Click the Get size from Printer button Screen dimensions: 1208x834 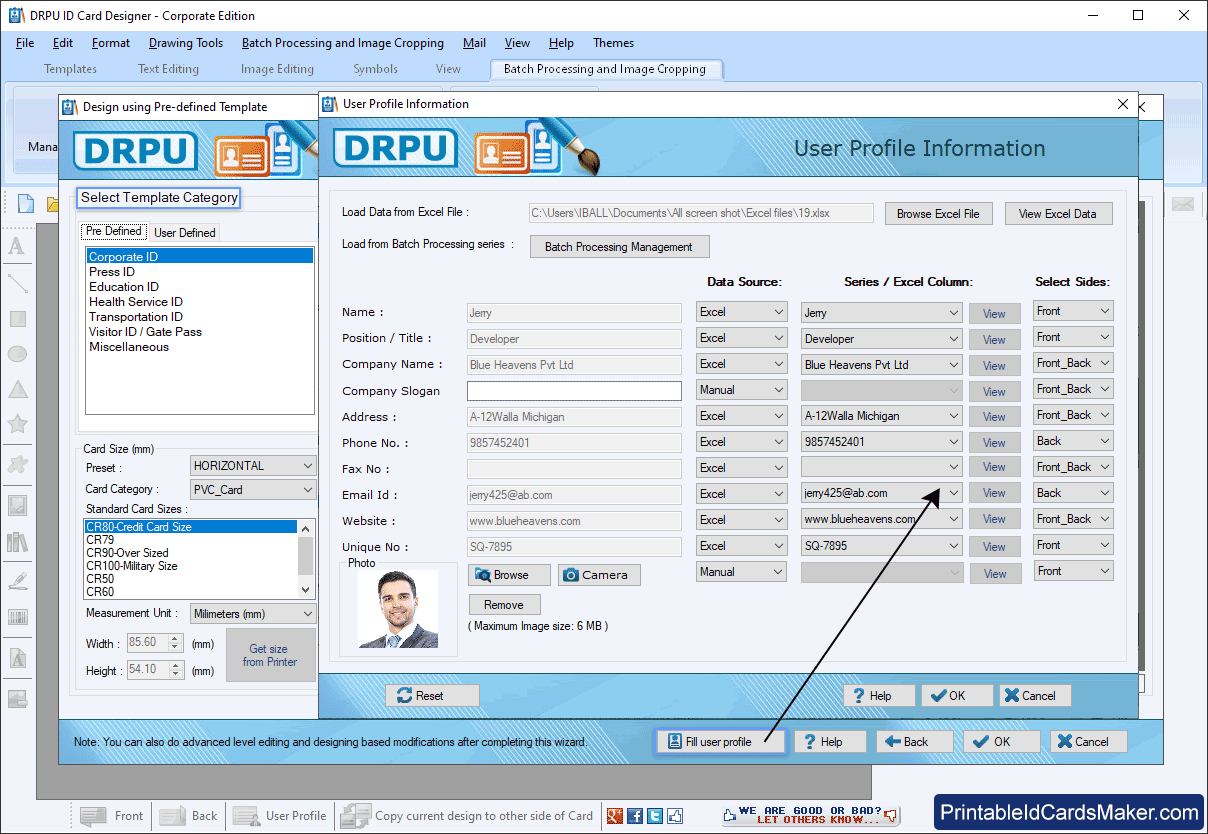coord(269,655)
